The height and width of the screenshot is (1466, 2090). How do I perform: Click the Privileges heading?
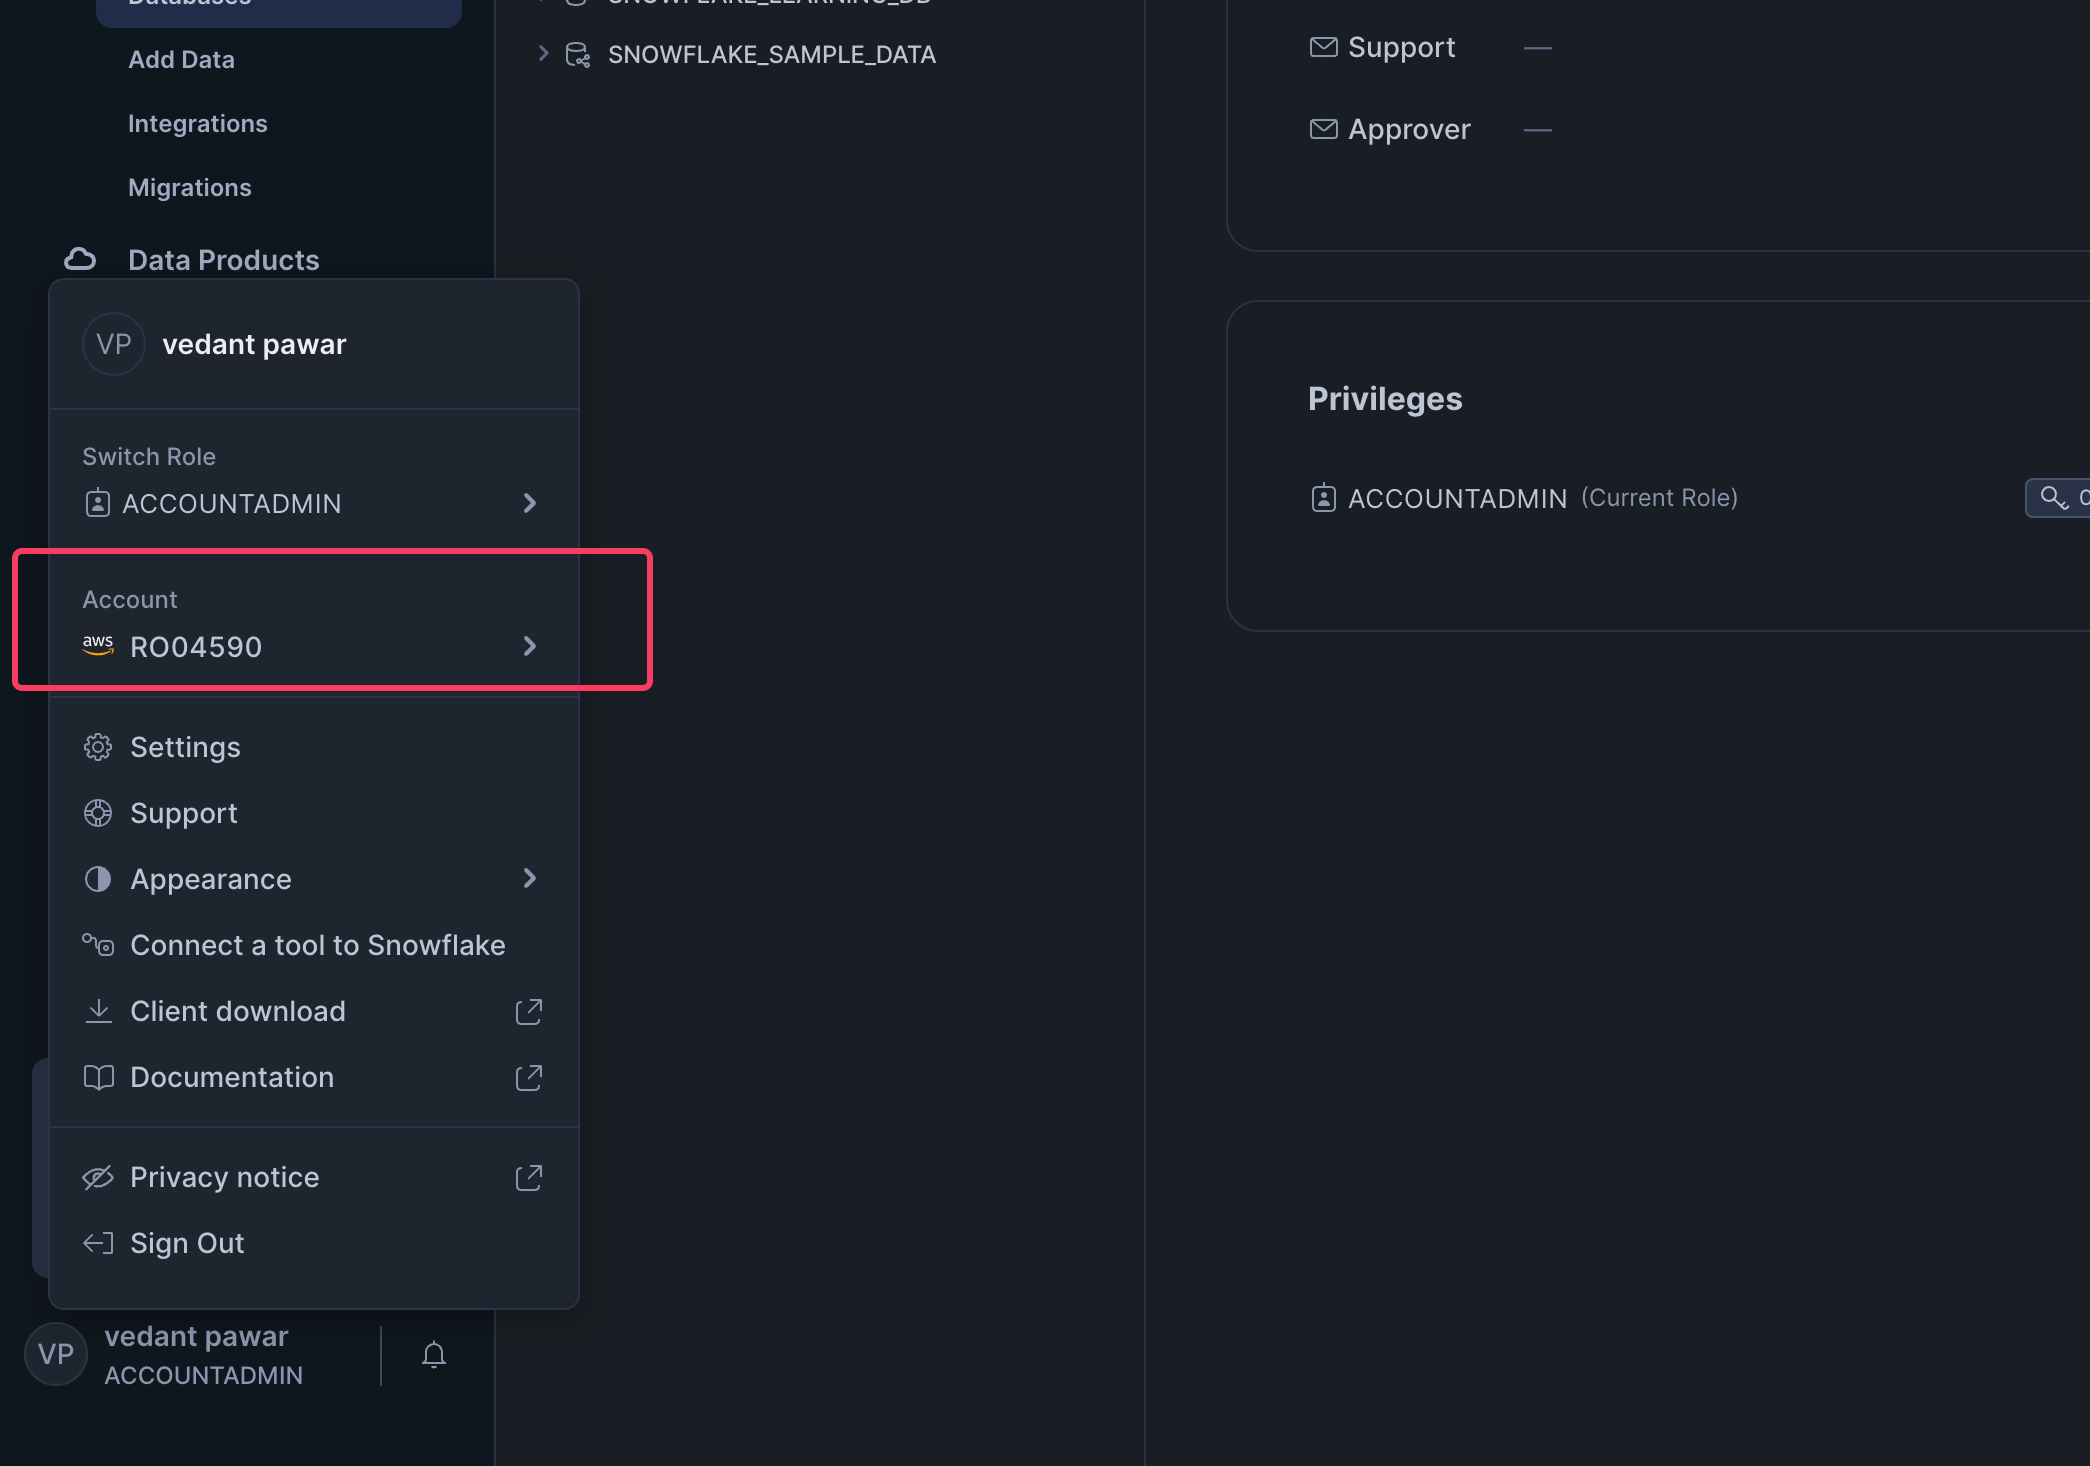[1385, 399]
